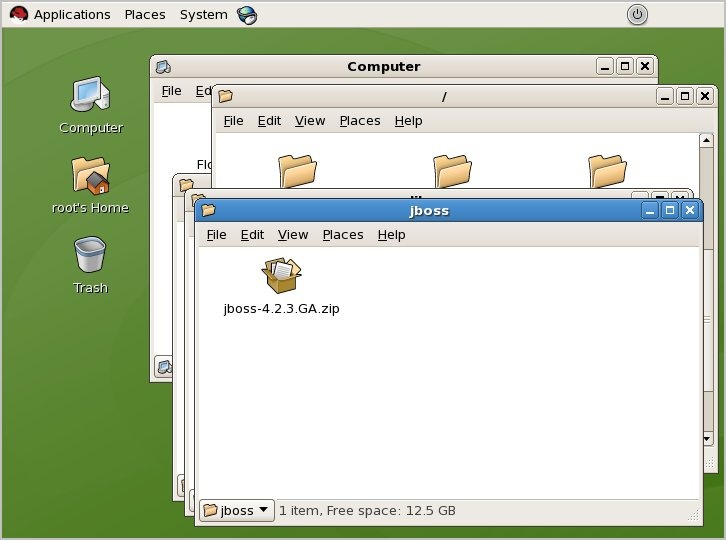The height and width of the screenshot is (540, 726).
Task: Open Help menu in jboss window
Action: pyautogui.click(x=391, y=235)
